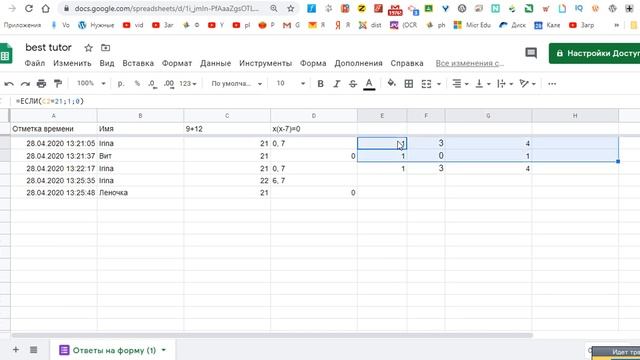The image size is (640, 360).
Task: Click the move to folder icon
Action: pos(105,48)
